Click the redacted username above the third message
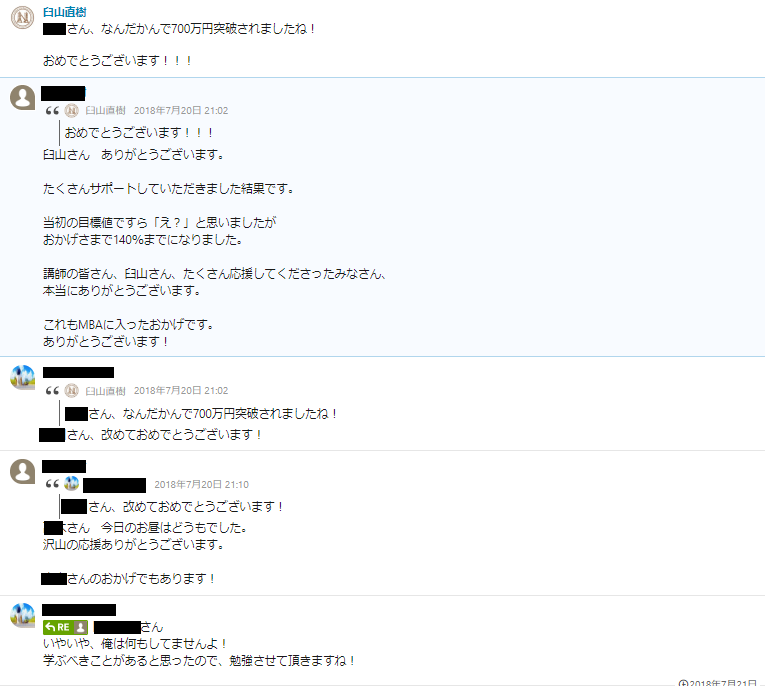Screen dimensions: 765x686 (x=78, y=373)
